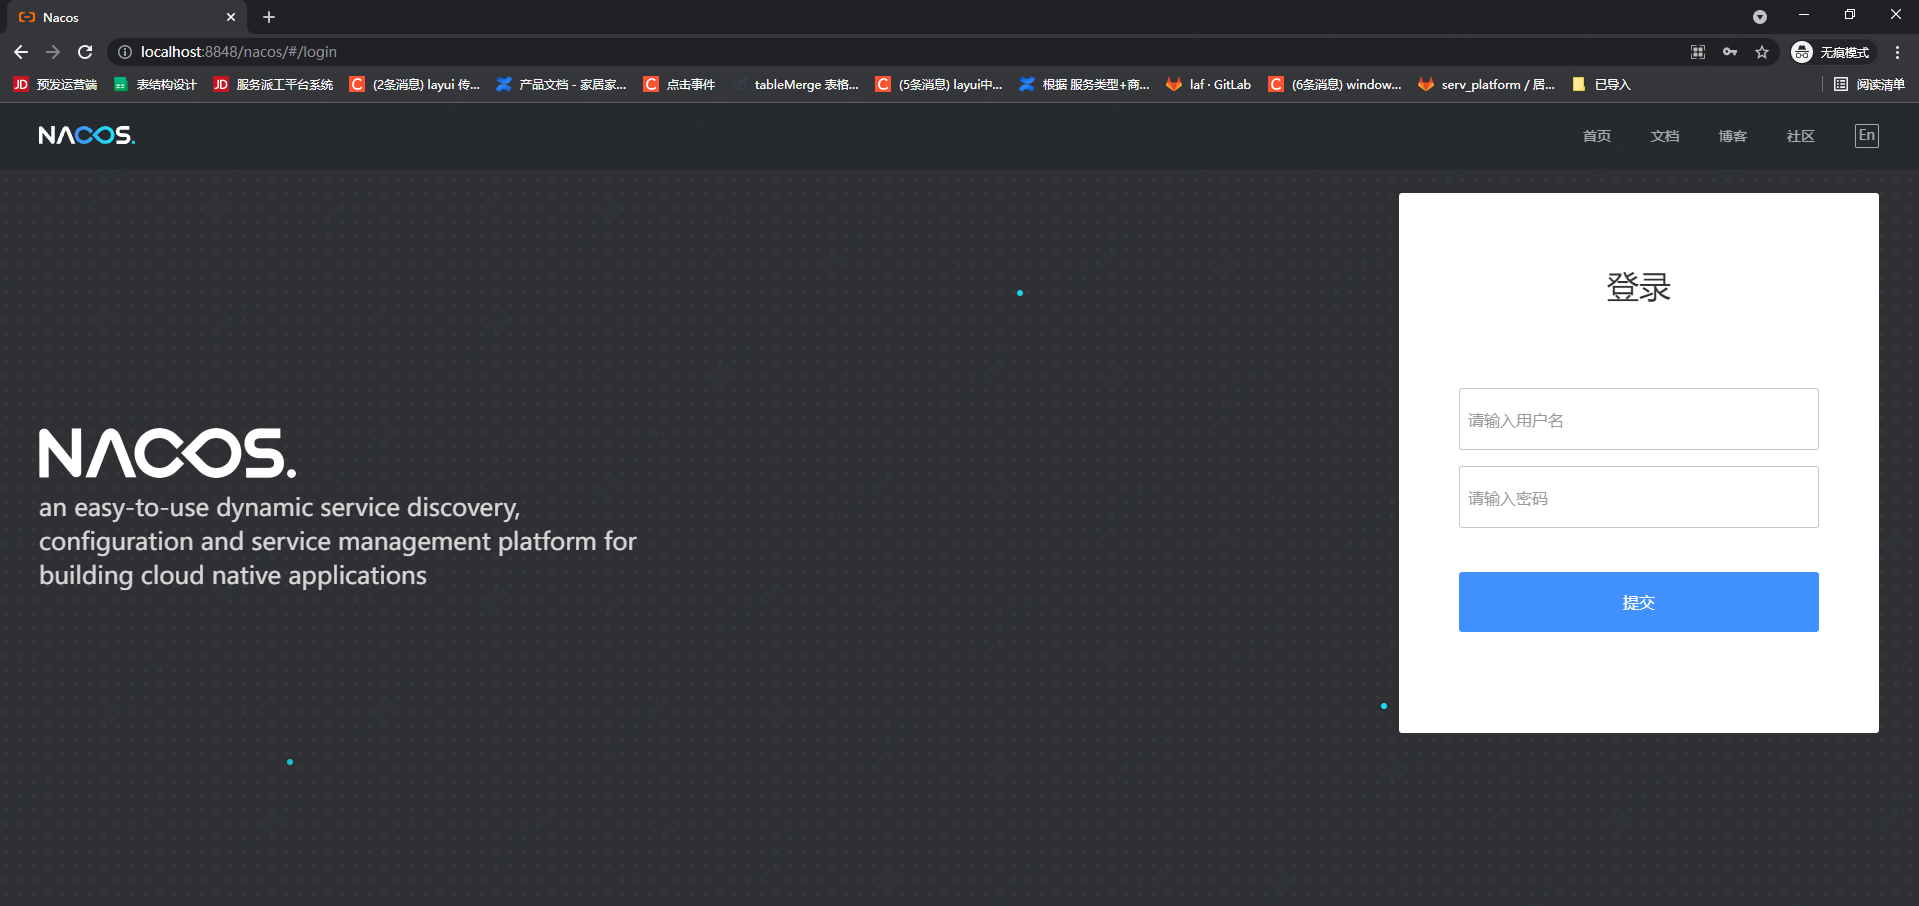Open the serv_platform bookmark
The image size is (1919, 906).
[x=1487, y=85]
